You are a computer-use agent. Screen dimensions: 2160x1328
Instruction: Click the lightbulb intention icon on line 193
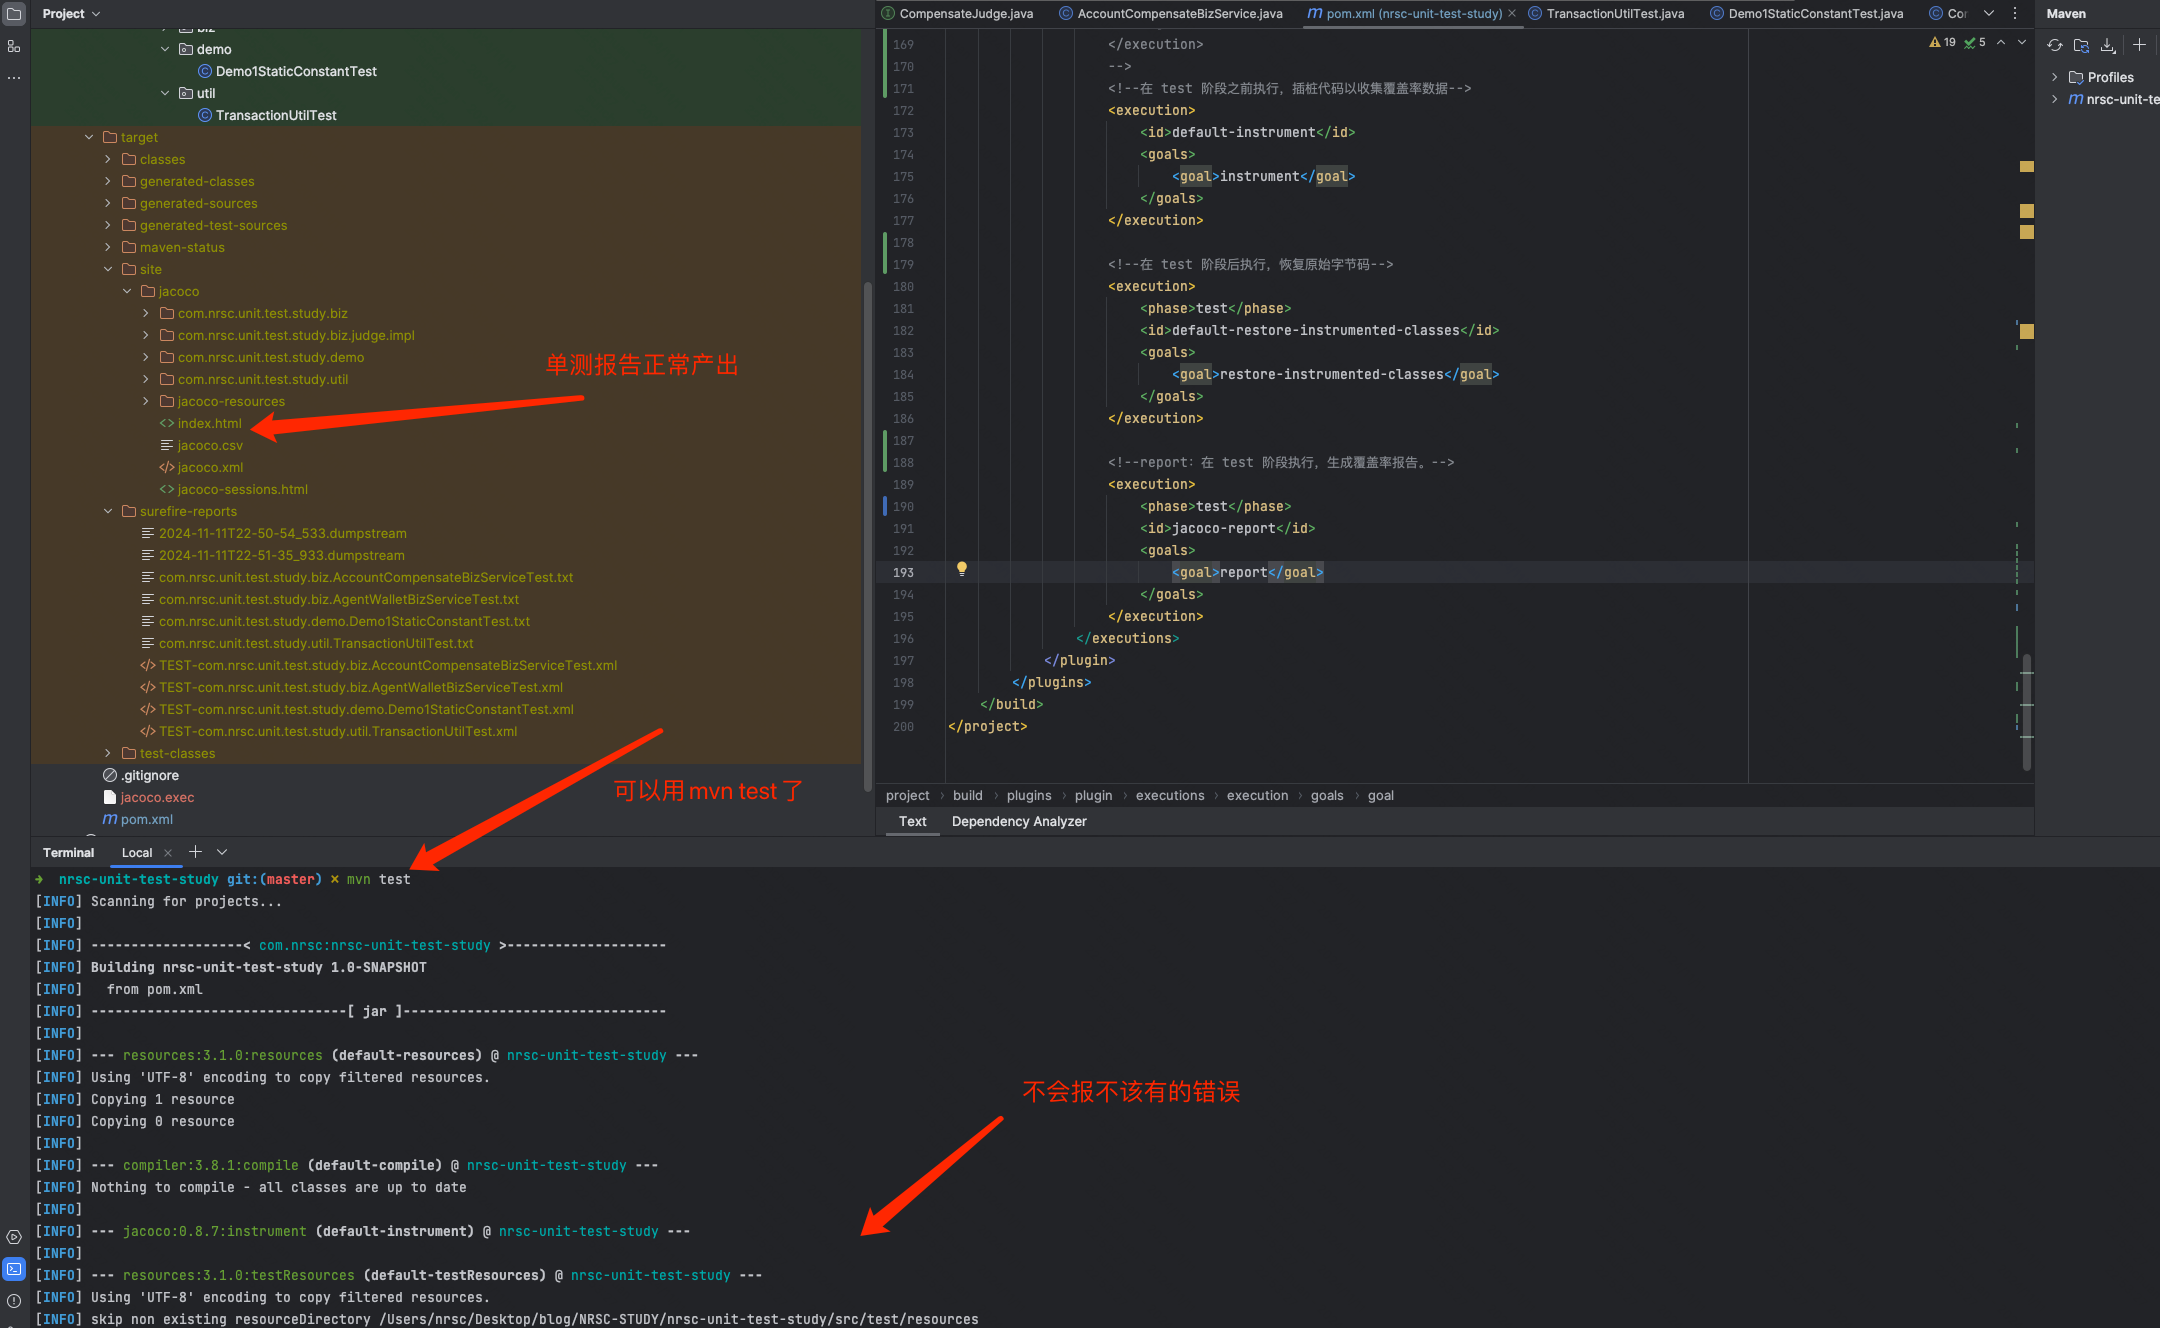click(x=961, y=569)
